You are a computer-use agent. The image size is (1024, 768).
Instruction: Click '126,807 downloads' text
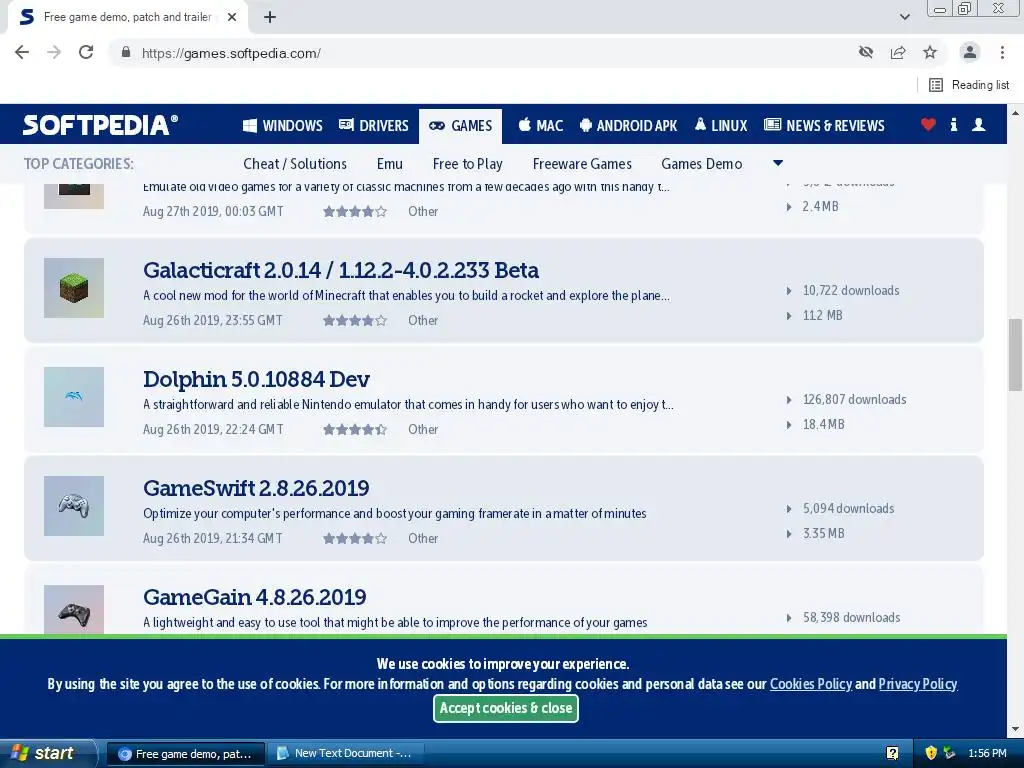tap(854, 400)
